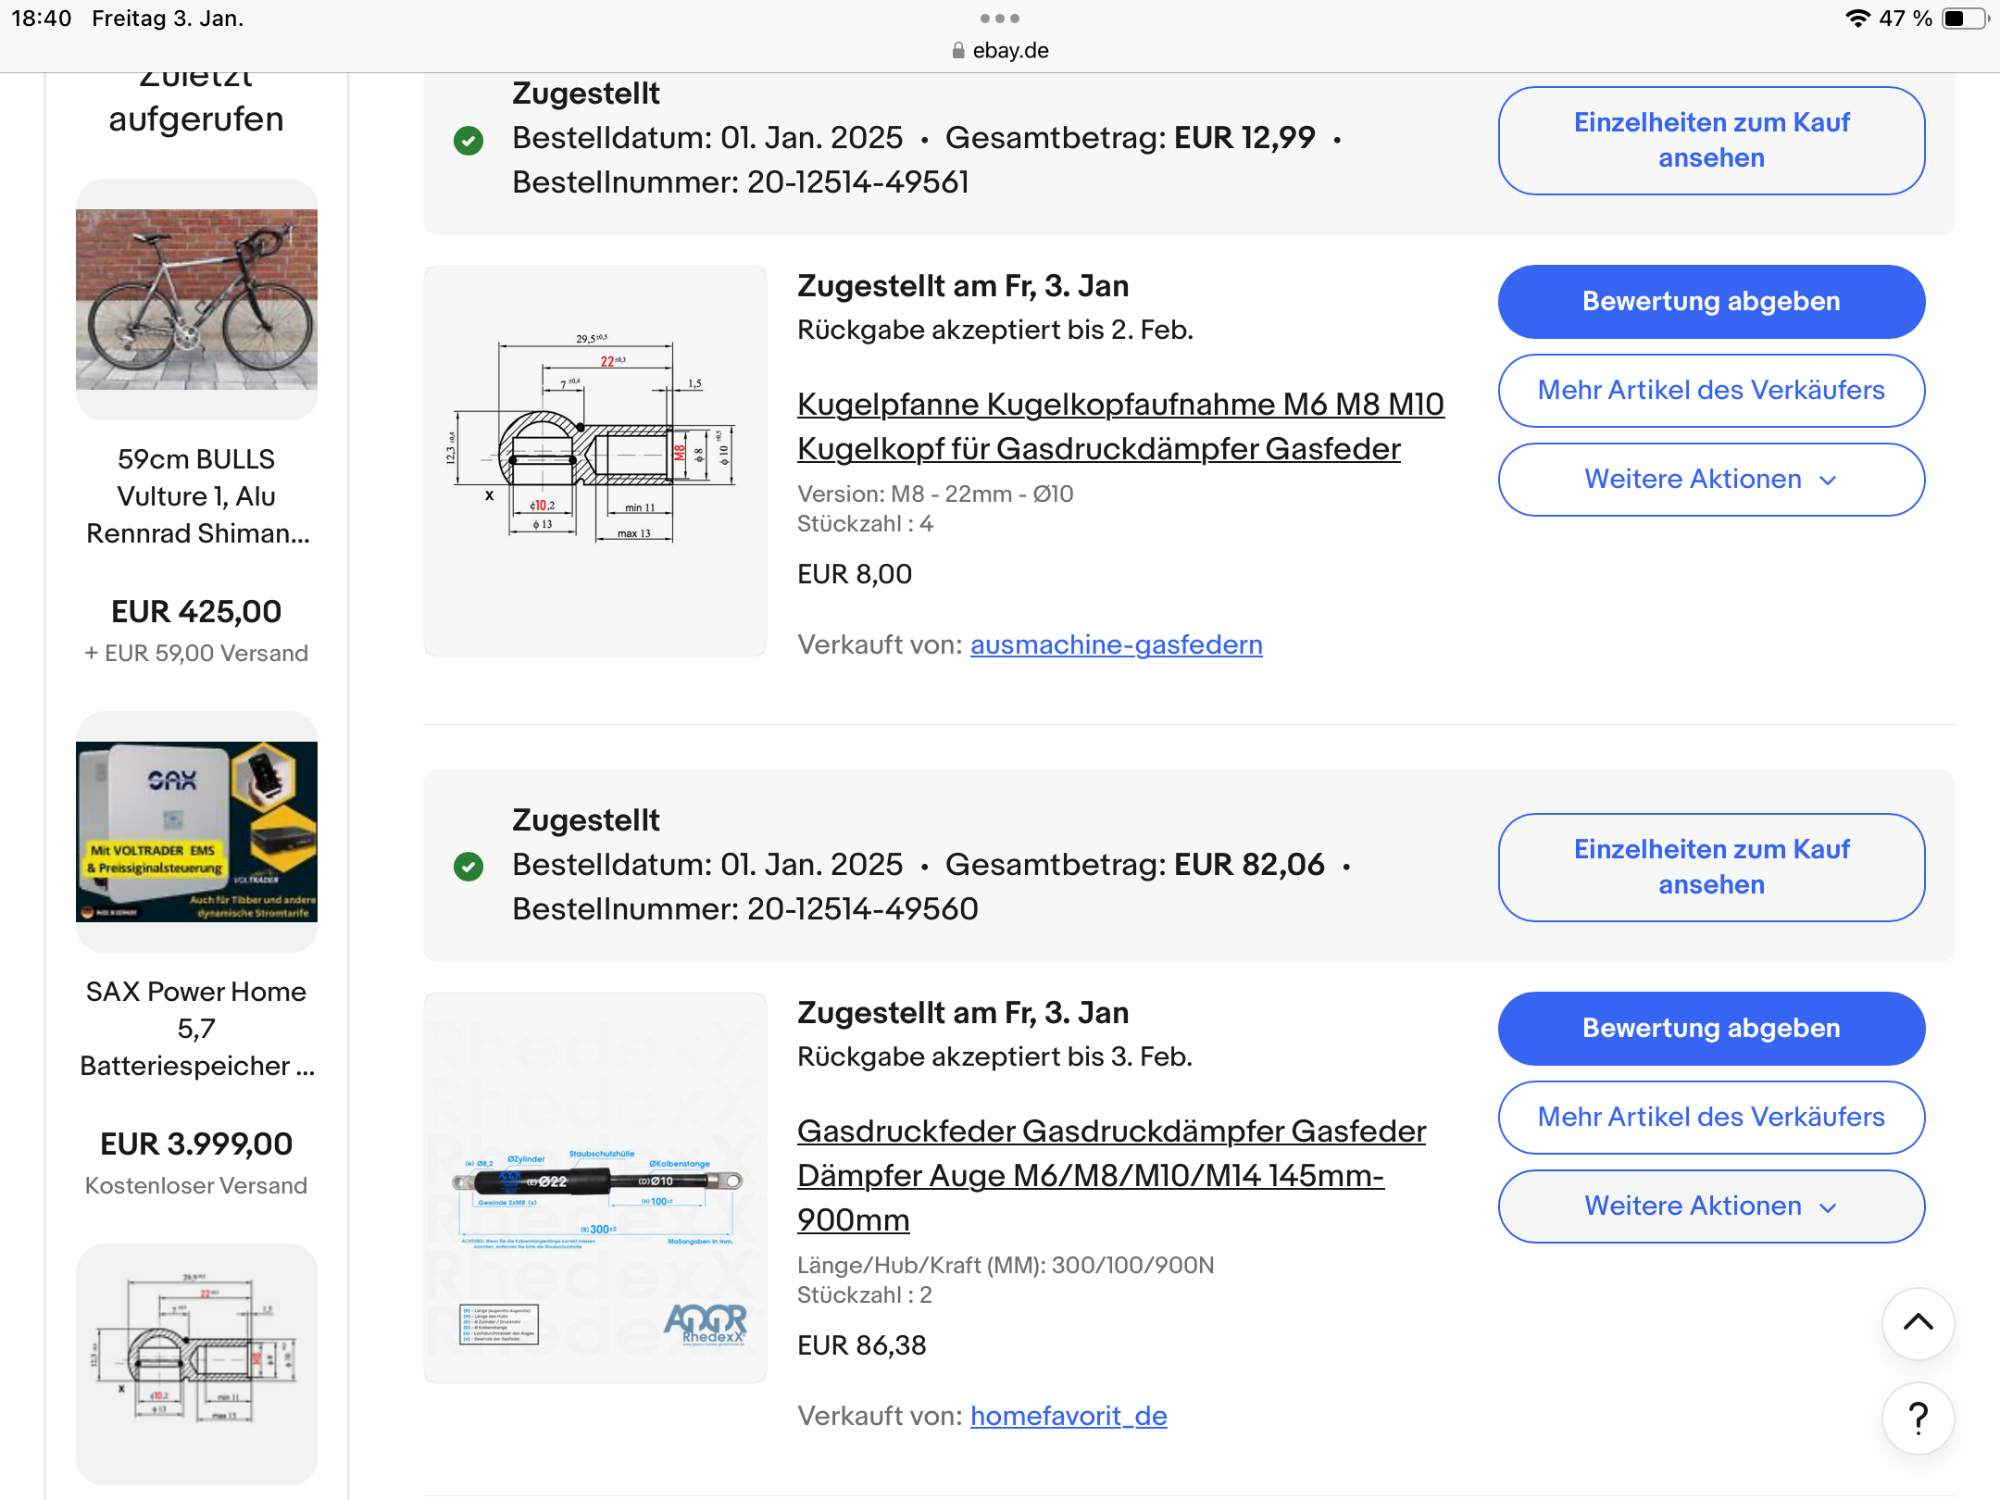Open the SAX Power Home battery thumbnail
The width and height of the screenshot is (2000, 1500).
point(197,831)
